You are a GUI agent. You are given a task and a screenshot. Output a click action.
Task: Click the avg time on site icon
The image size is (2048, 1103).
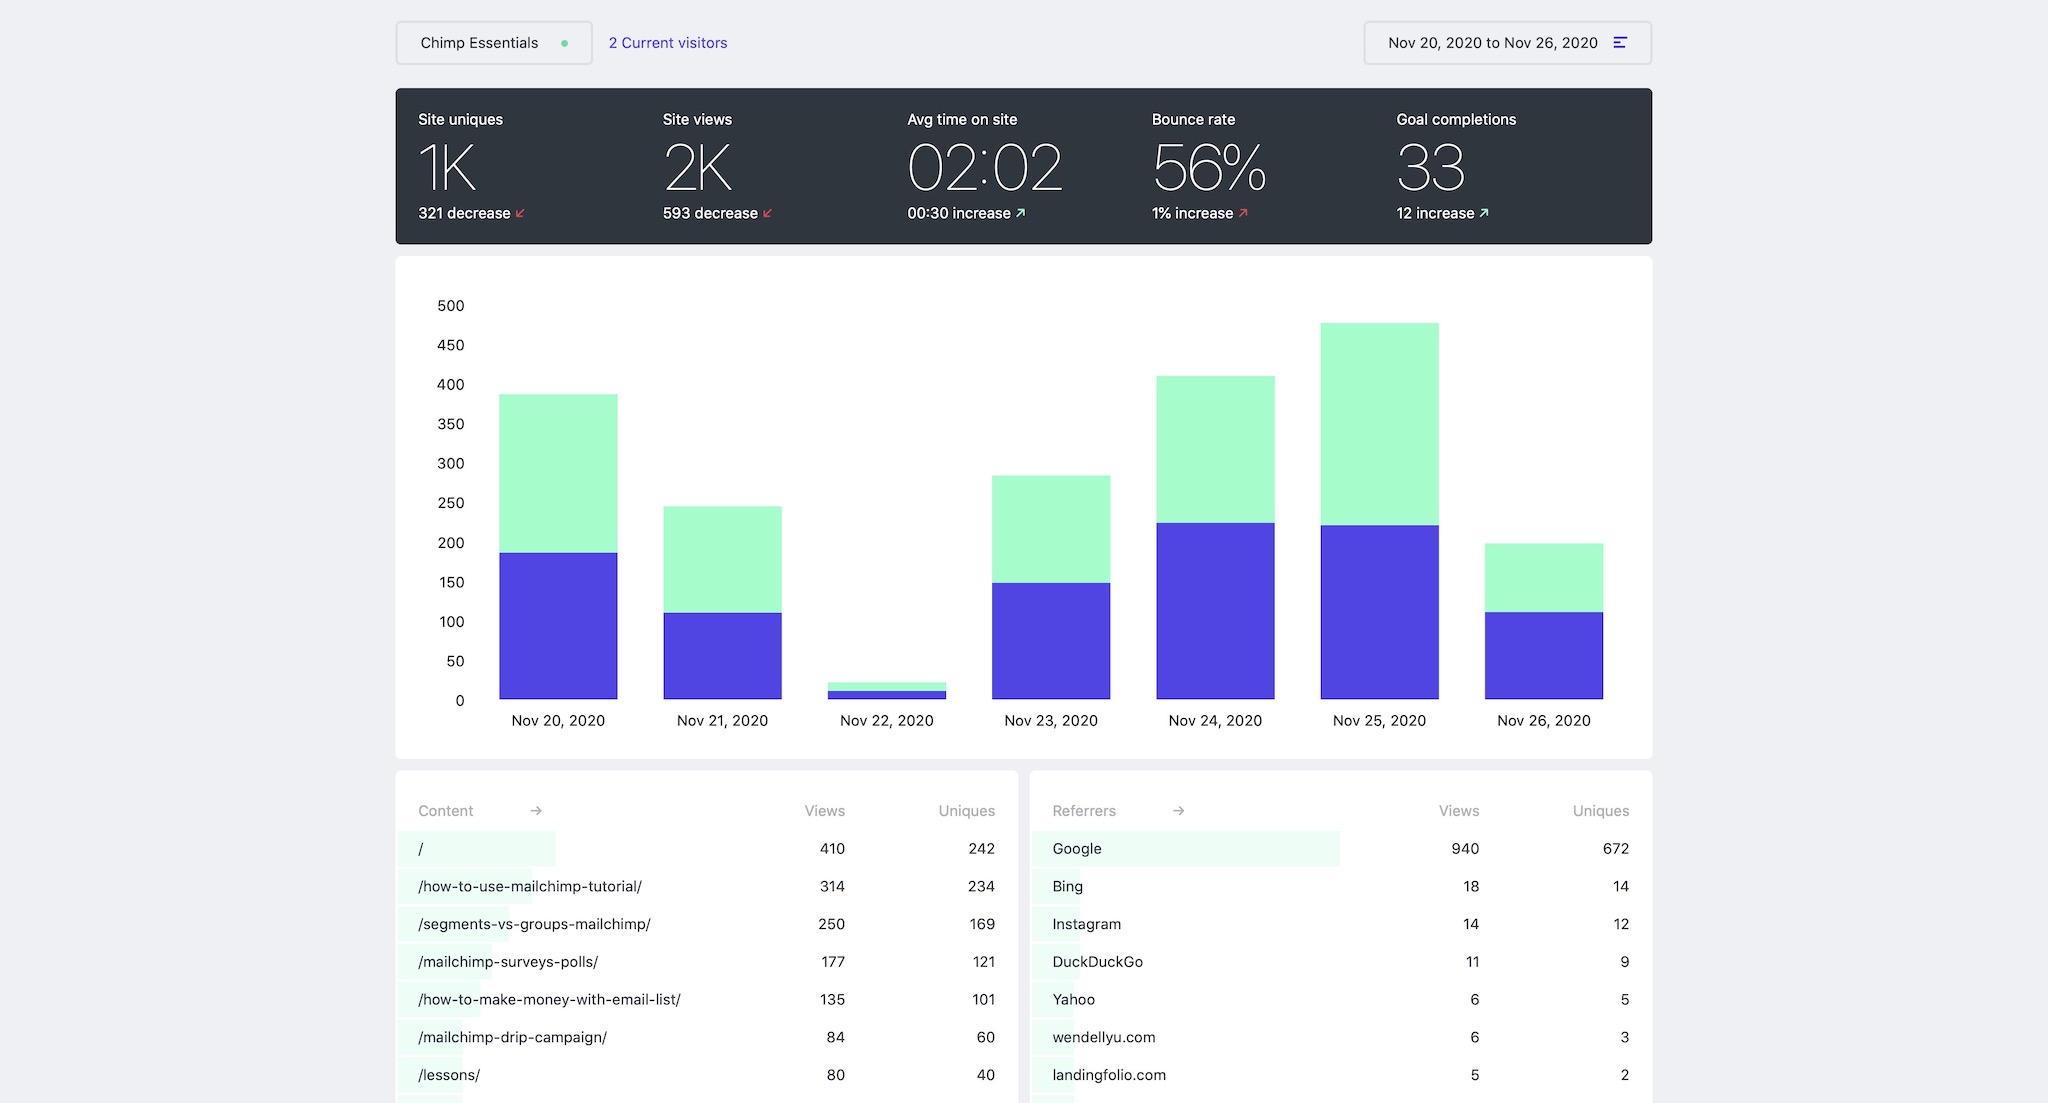click(x=1019, y=212)
